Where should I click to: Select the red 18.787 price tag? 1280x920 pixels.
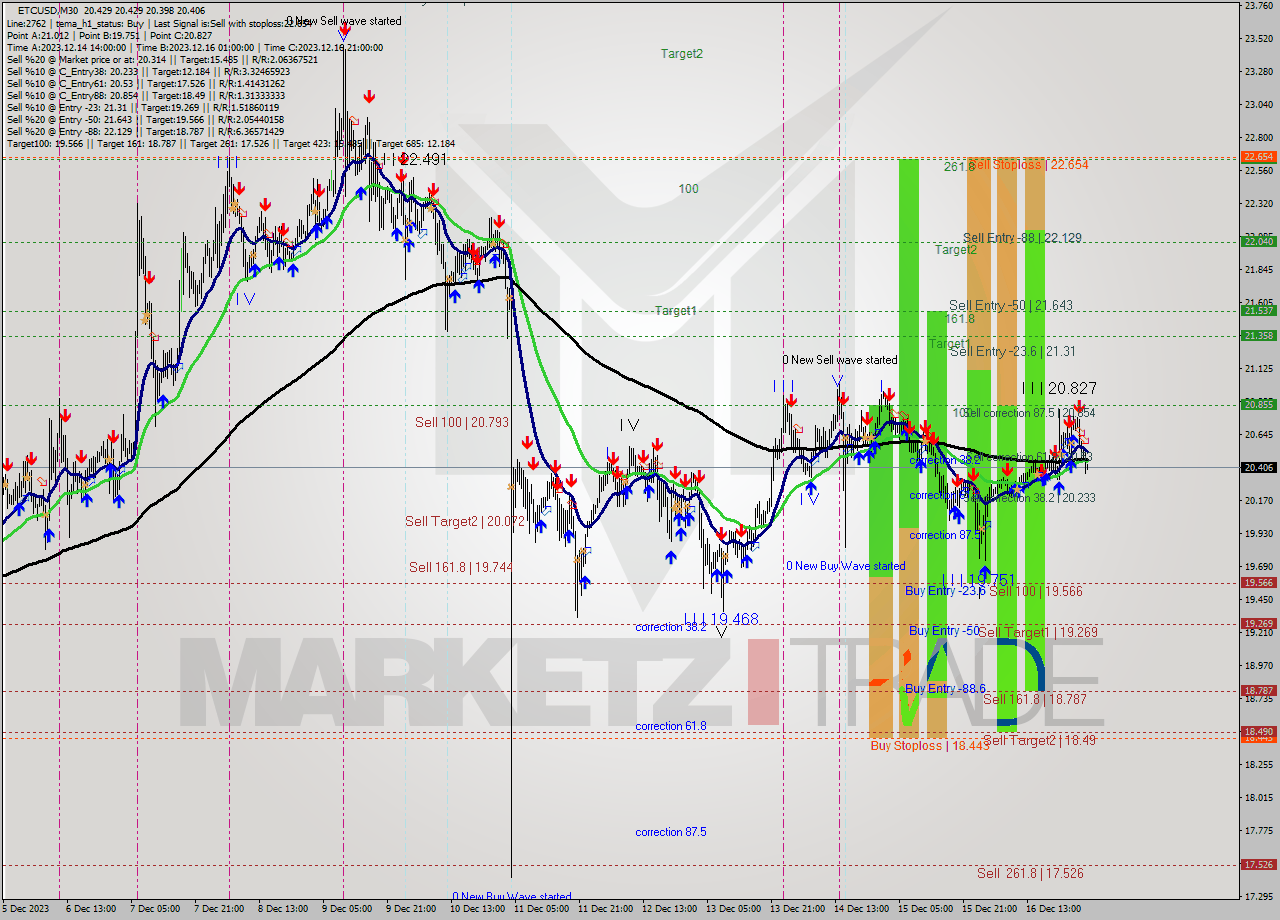point(1258,690)
